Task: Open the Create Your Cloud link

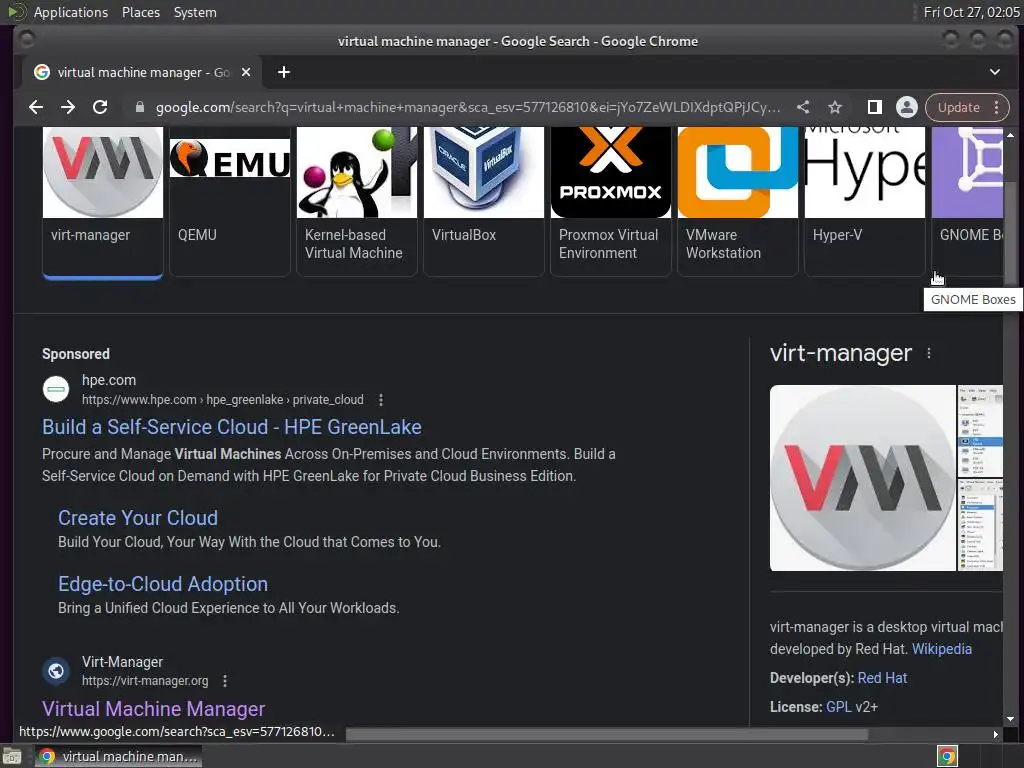Action: (138, 518)
